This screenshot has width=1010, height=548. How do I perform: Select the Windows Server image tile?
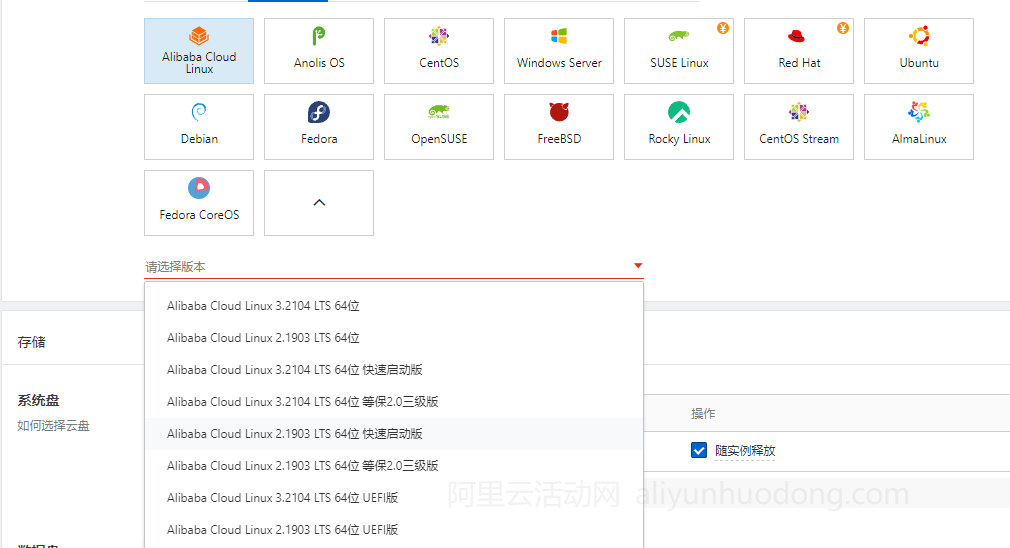pyautogui.click(x=559, y=51)
